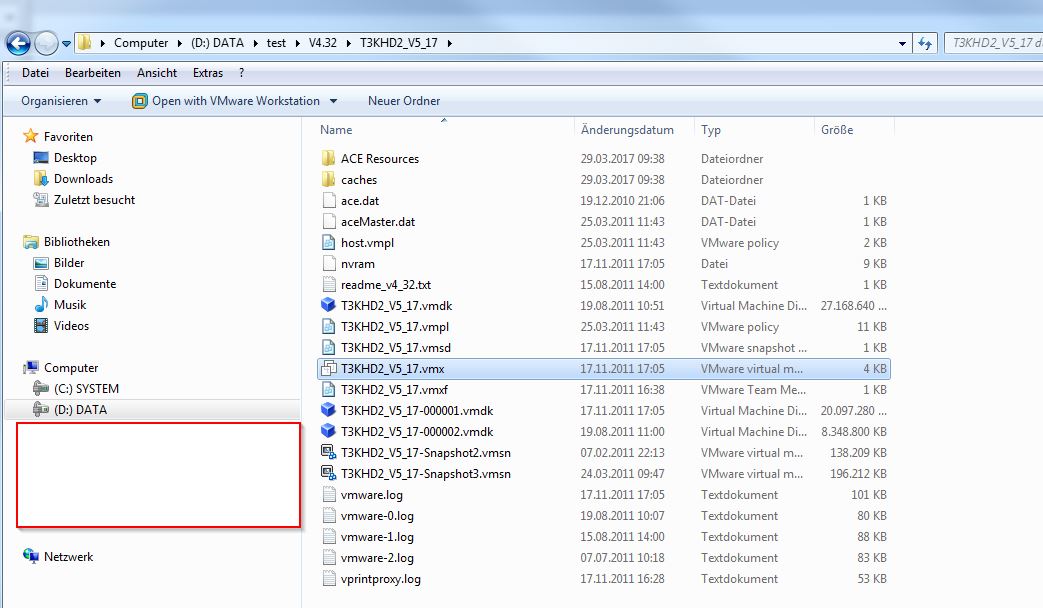Viewport: 1043px width, 608px height.
Task: Click the host.vmpl policy file icon
Action: 329,243
